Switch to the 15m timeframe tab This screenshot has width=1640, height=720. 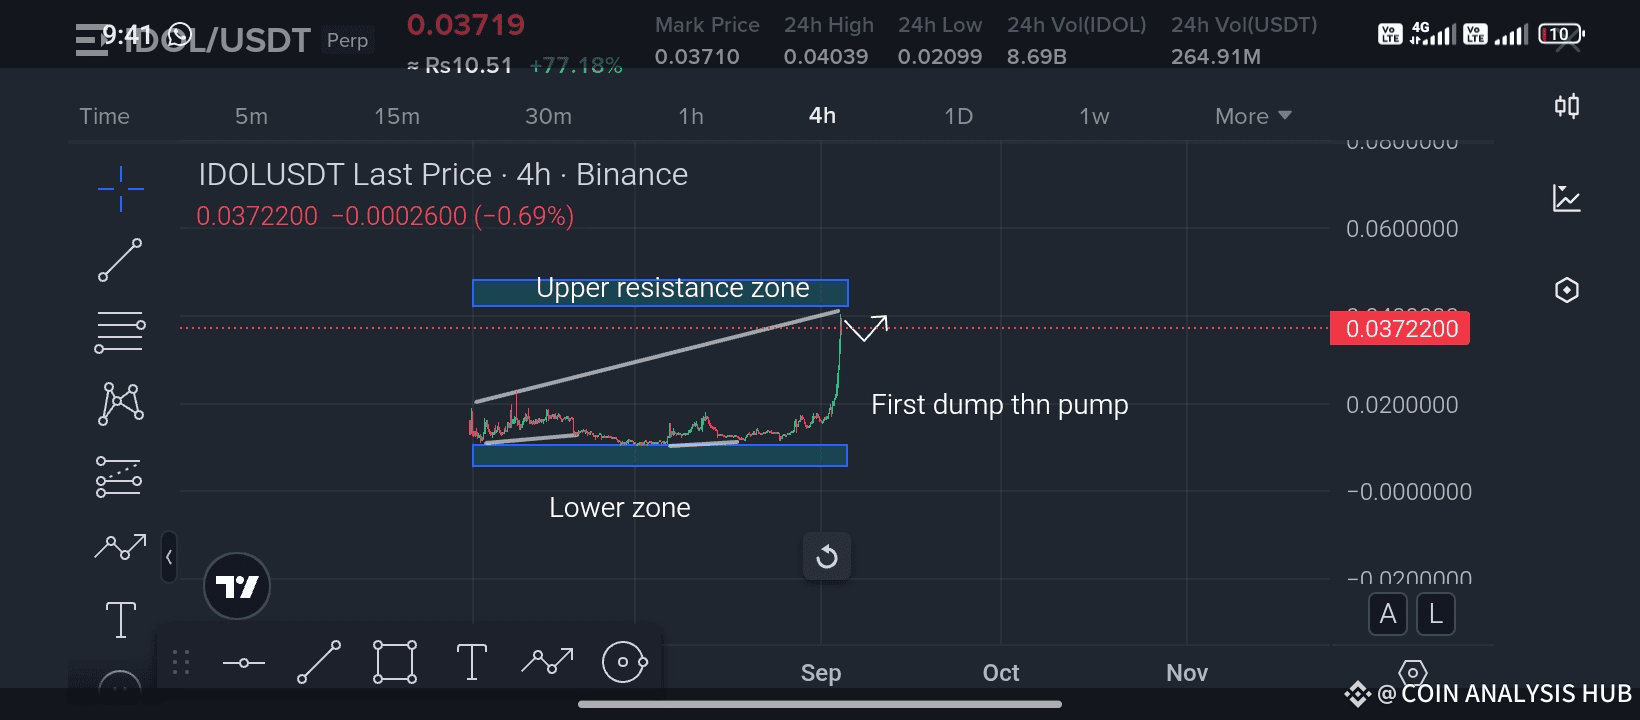click(397, 116)
